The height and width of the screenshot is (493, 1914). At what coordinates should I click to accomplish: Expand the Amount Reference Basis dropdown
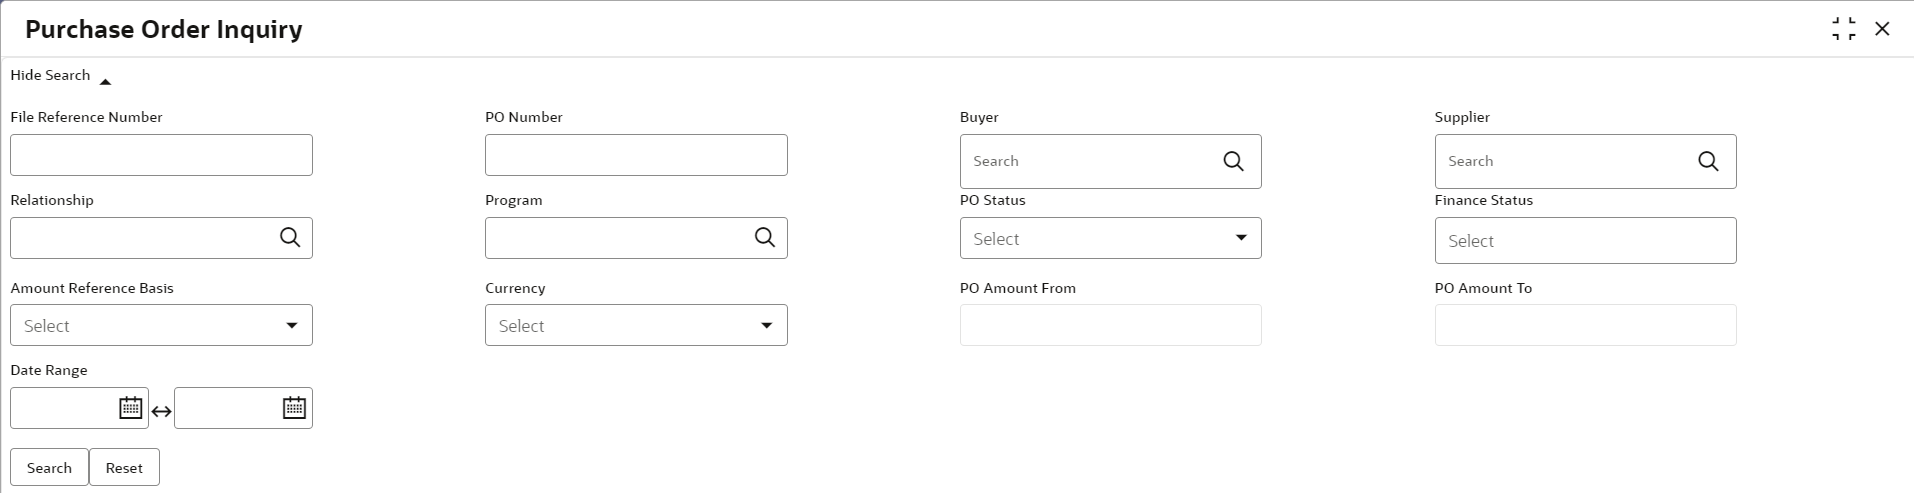161,325
